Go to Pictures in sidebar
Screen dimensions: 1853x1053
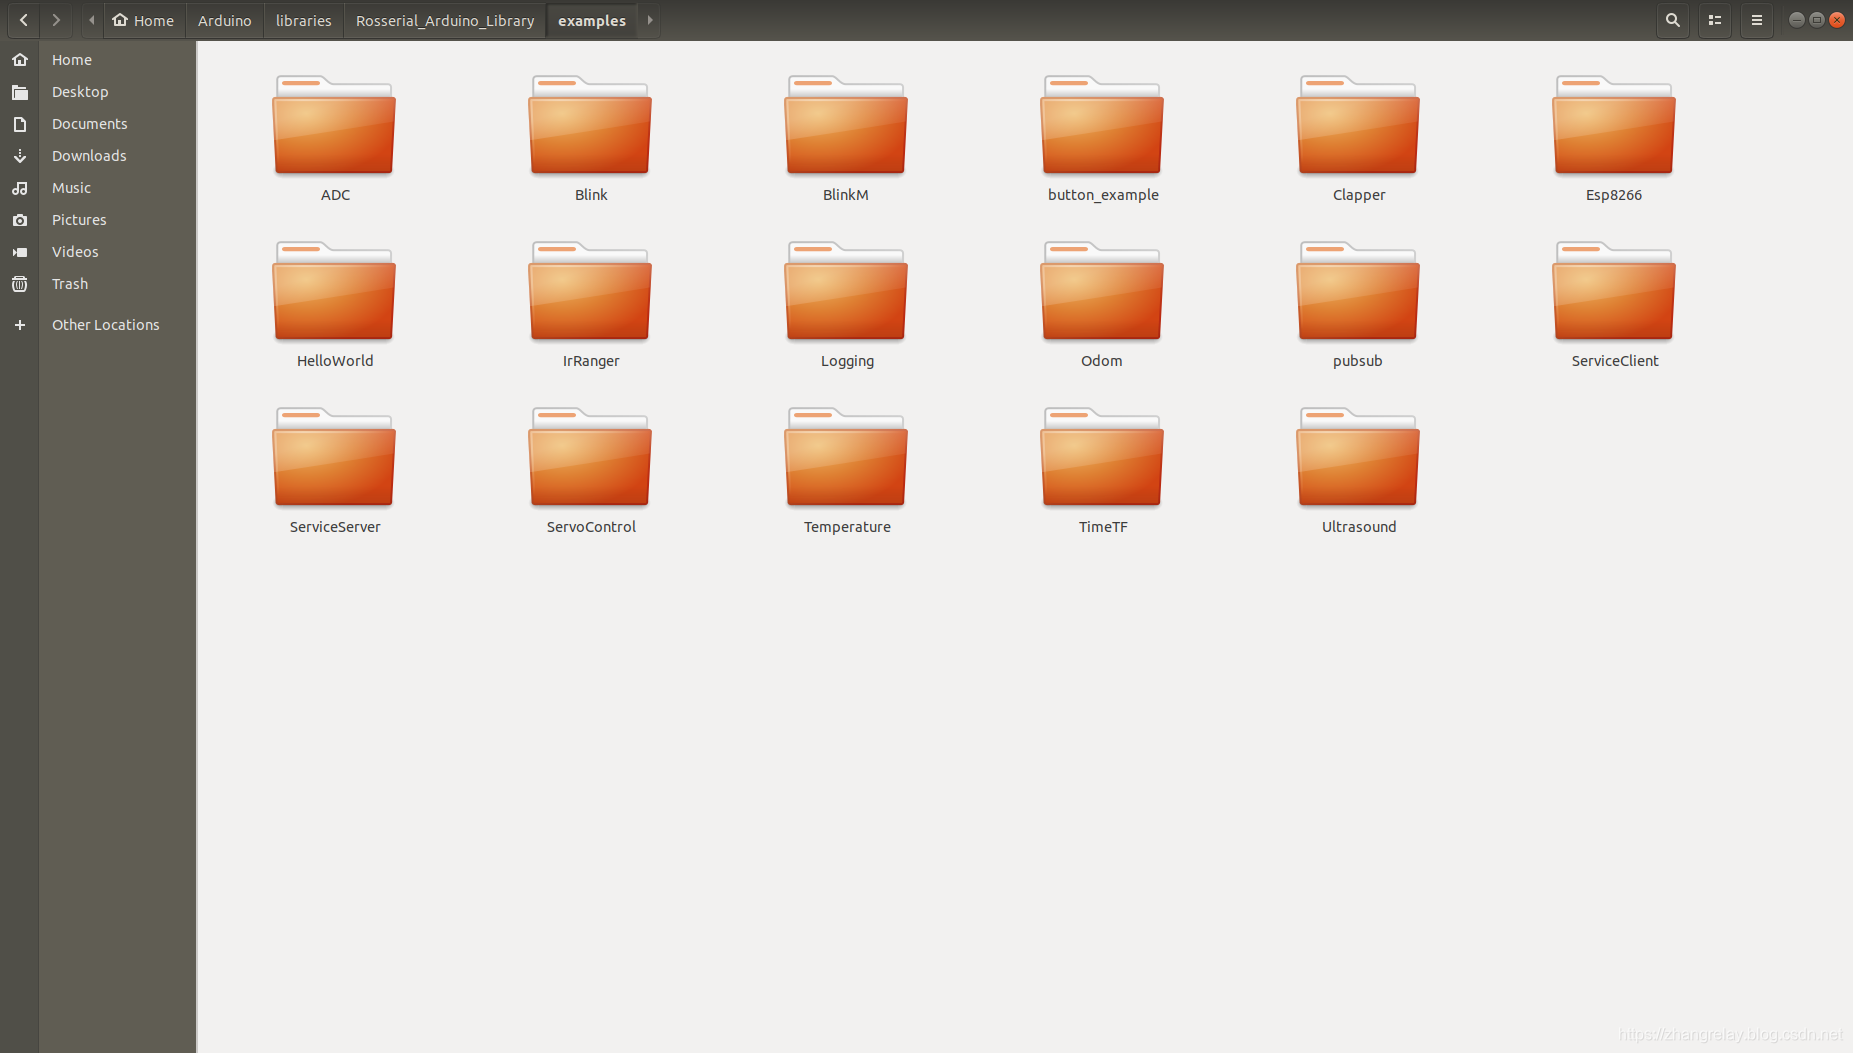click(x=98, y=220)
